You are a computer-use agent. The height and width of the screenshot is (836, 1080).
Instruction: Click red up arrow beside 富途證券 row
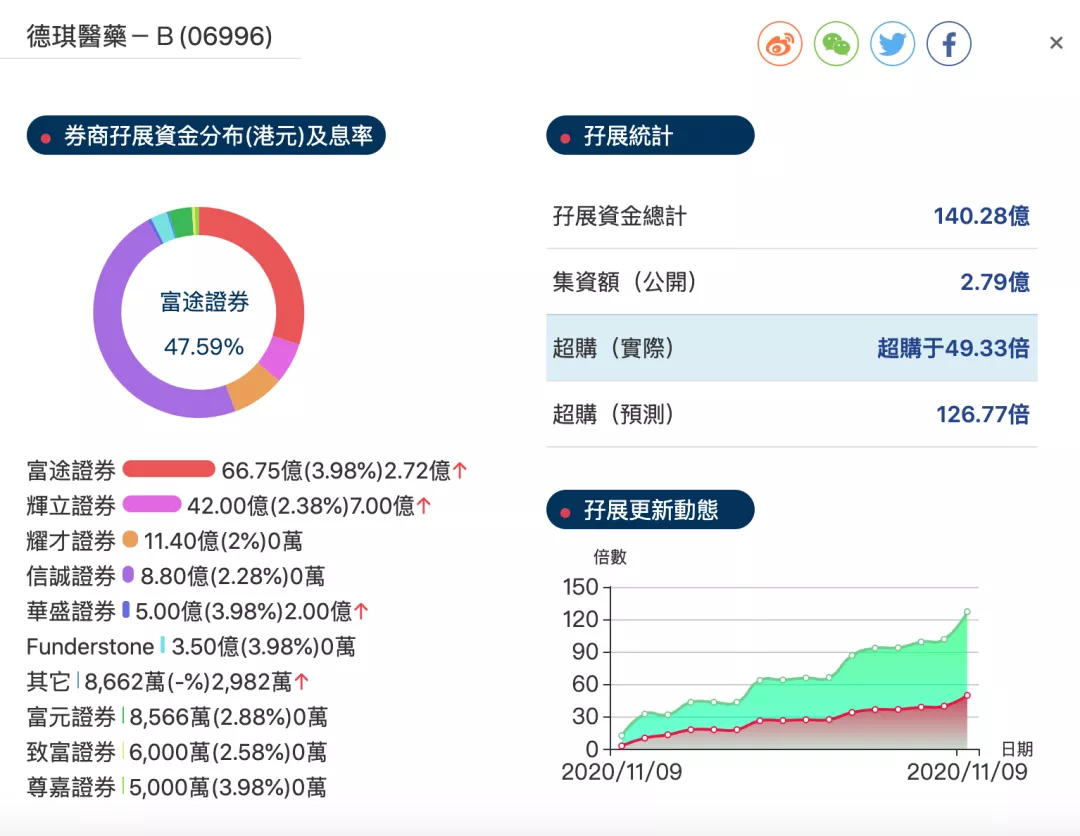(x=460, y=470)
